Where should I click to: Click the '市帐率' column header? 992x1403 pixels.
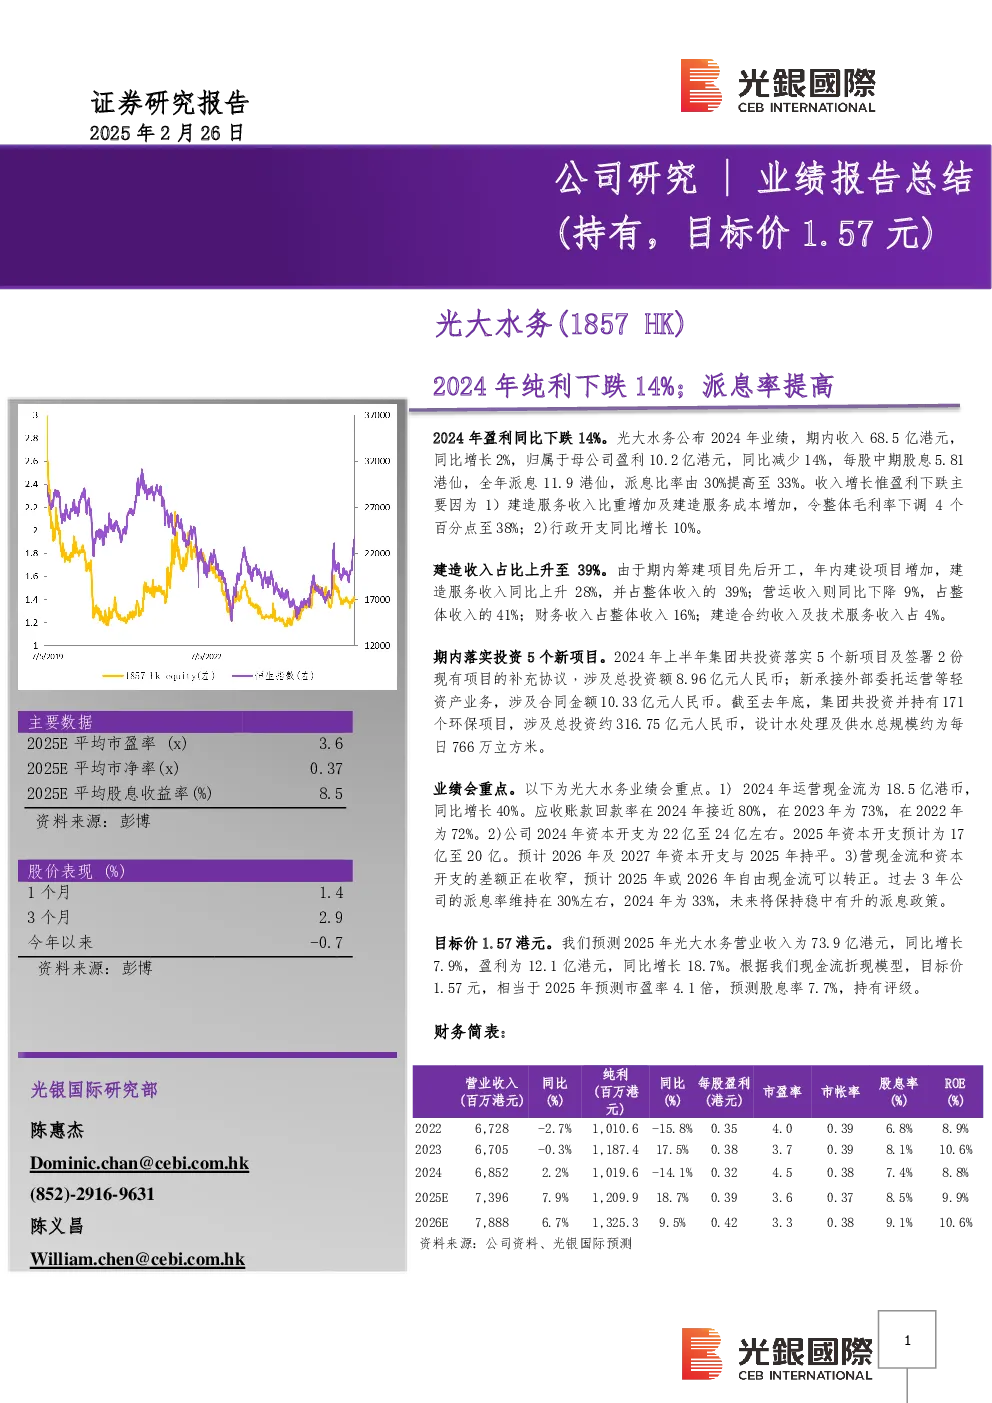[840, 1092]
